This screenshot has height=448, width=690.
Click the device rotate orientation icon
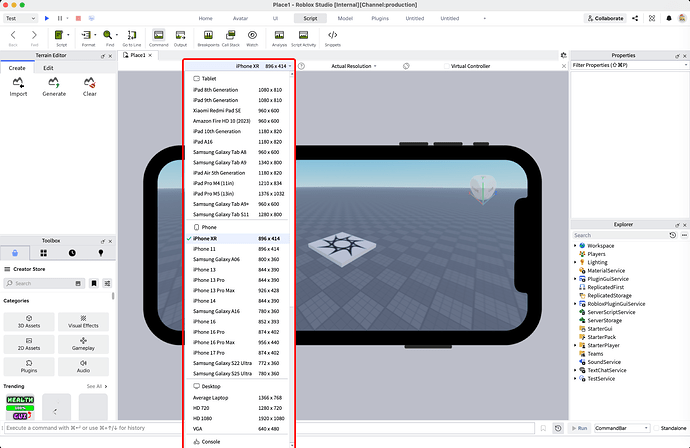pyautogui.click(x=406, y=66)
